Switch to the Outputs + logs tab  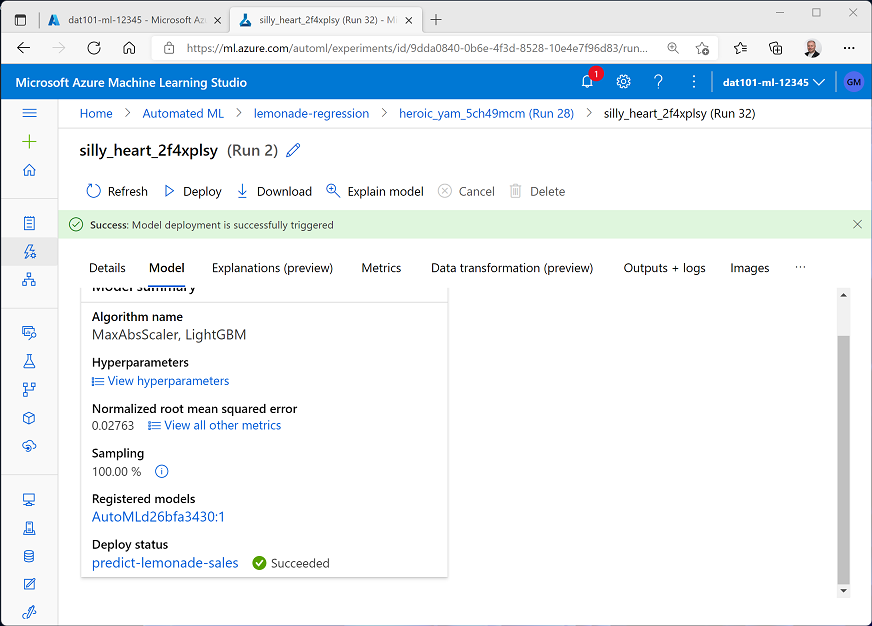[x=664, y=268]
